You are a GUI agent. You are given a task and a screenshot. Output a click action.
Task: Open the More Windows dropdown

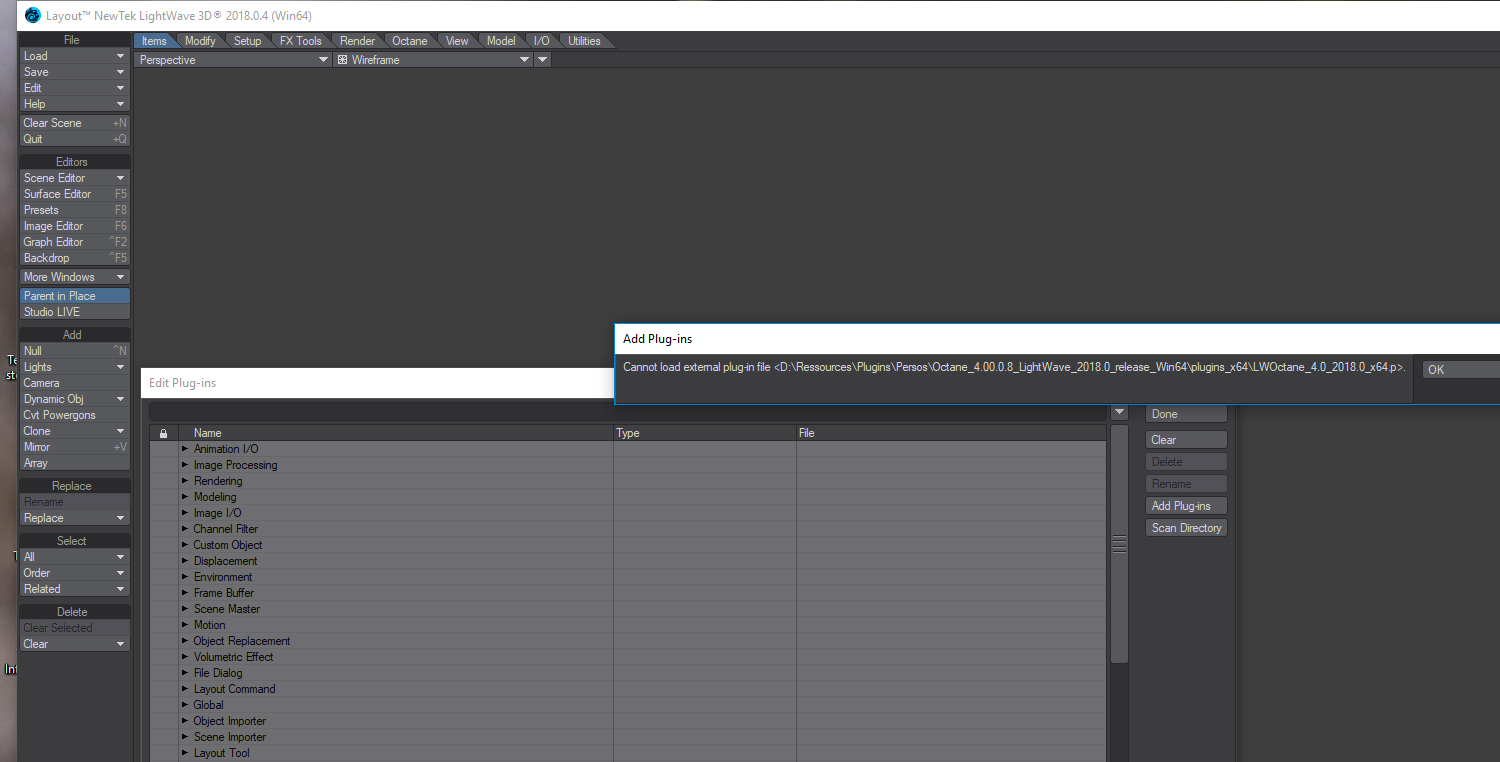pyautogui.click(x=75, y=277)
